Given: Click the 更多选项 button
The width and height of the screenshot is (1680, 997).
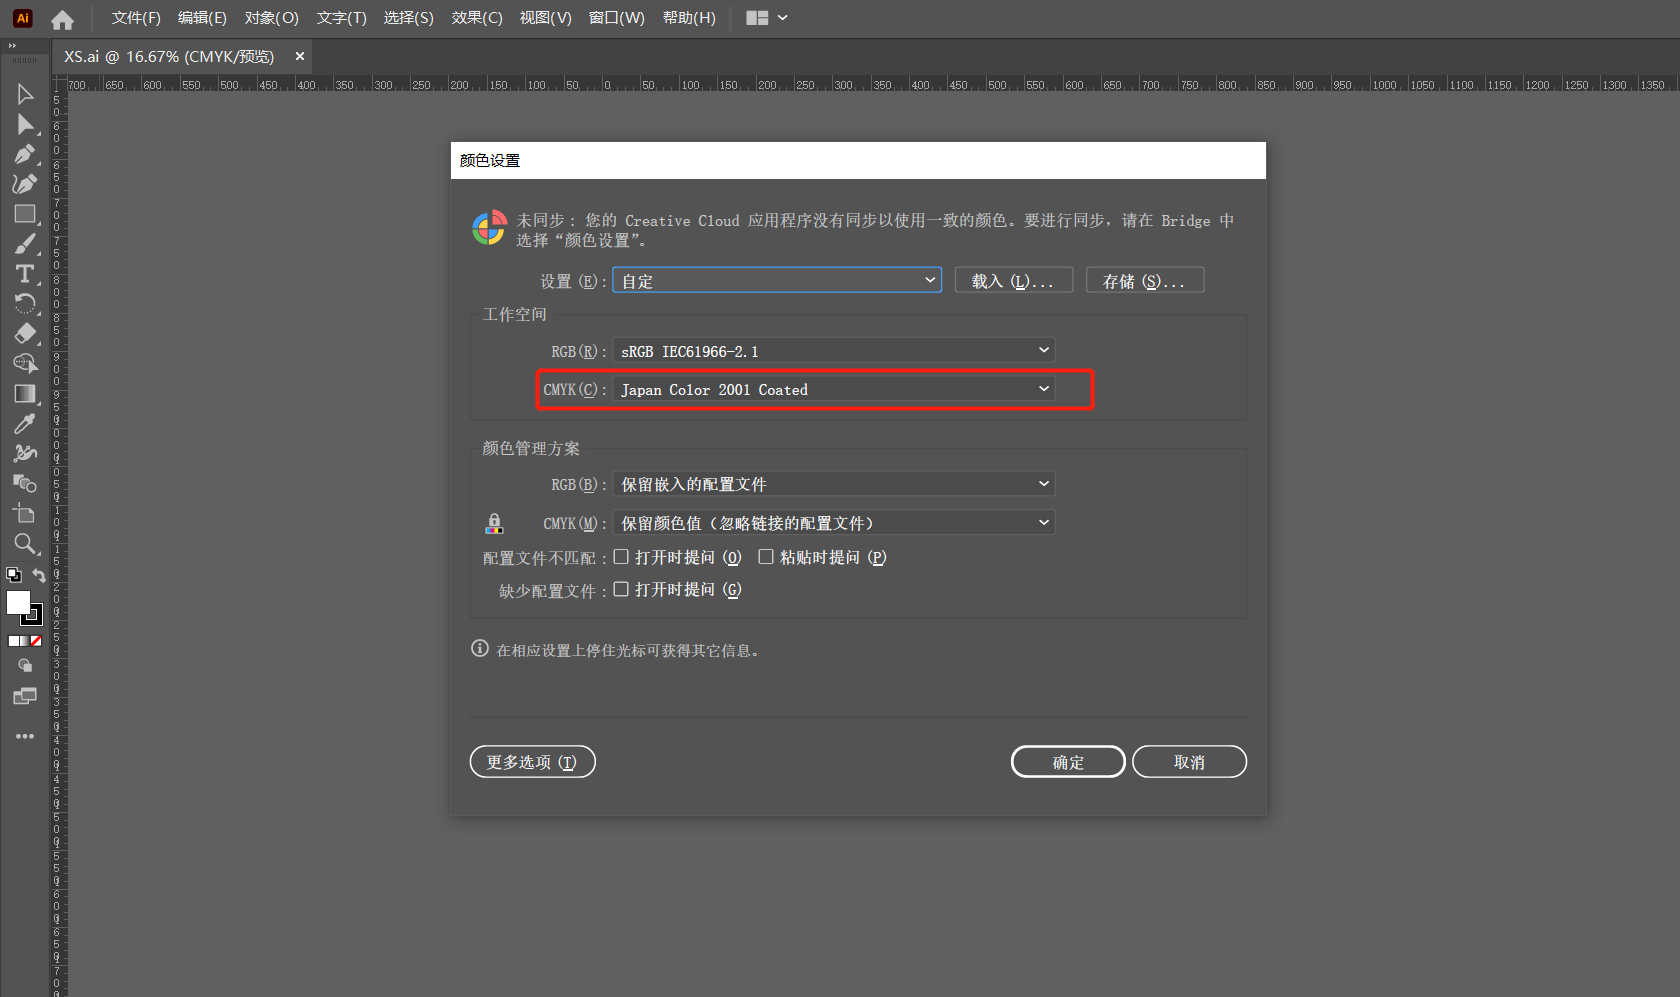Looking at the screenshot, I should pyautogui.click(x=532, y=761).
